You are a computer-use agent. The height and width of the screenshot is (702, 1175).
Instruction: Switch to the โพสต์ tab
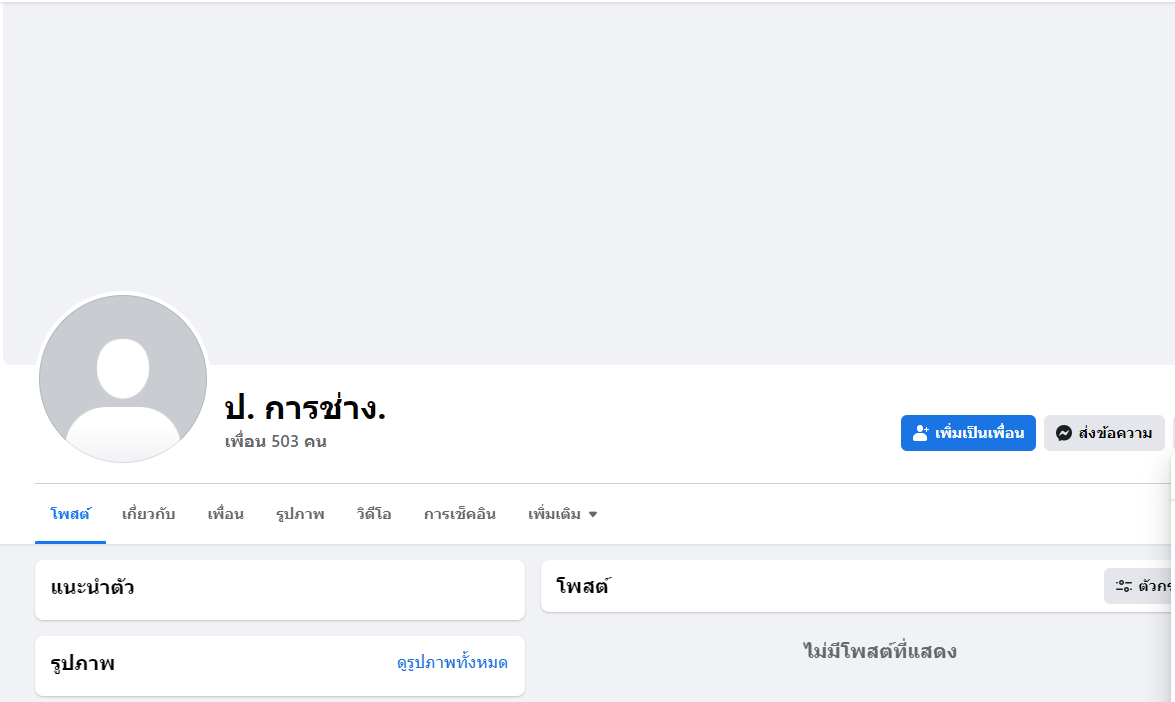[70, 514]
